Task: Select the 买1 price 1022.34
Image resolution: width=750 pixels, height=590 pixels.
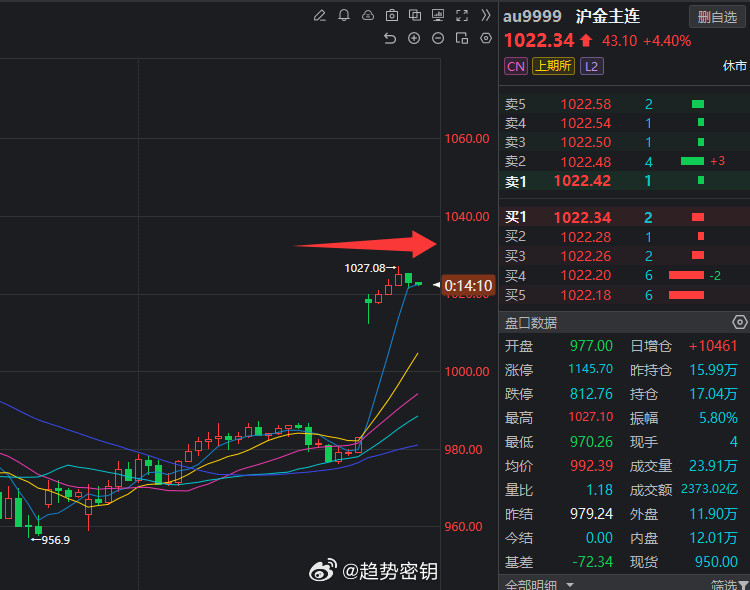Action: pyautogui.click(x=582, y=218)
